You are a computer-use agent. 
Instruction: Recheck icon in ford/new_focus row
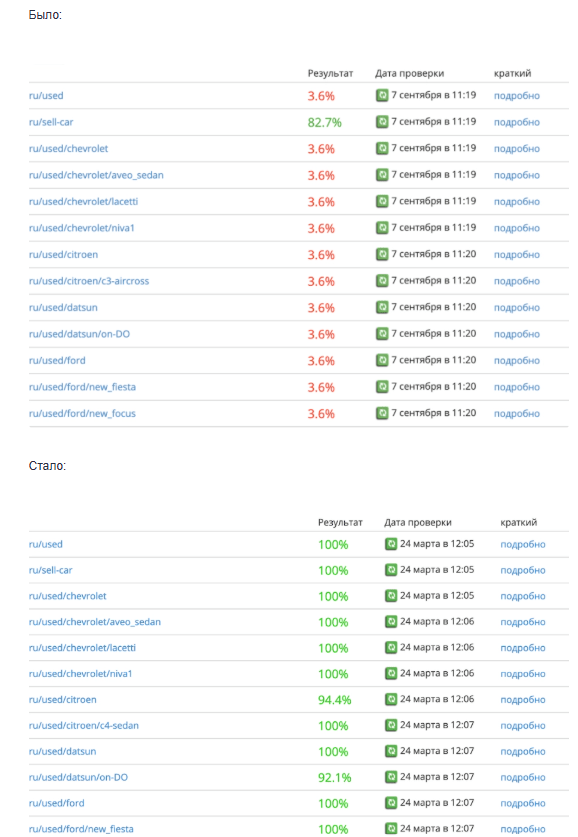pos(382,413)
